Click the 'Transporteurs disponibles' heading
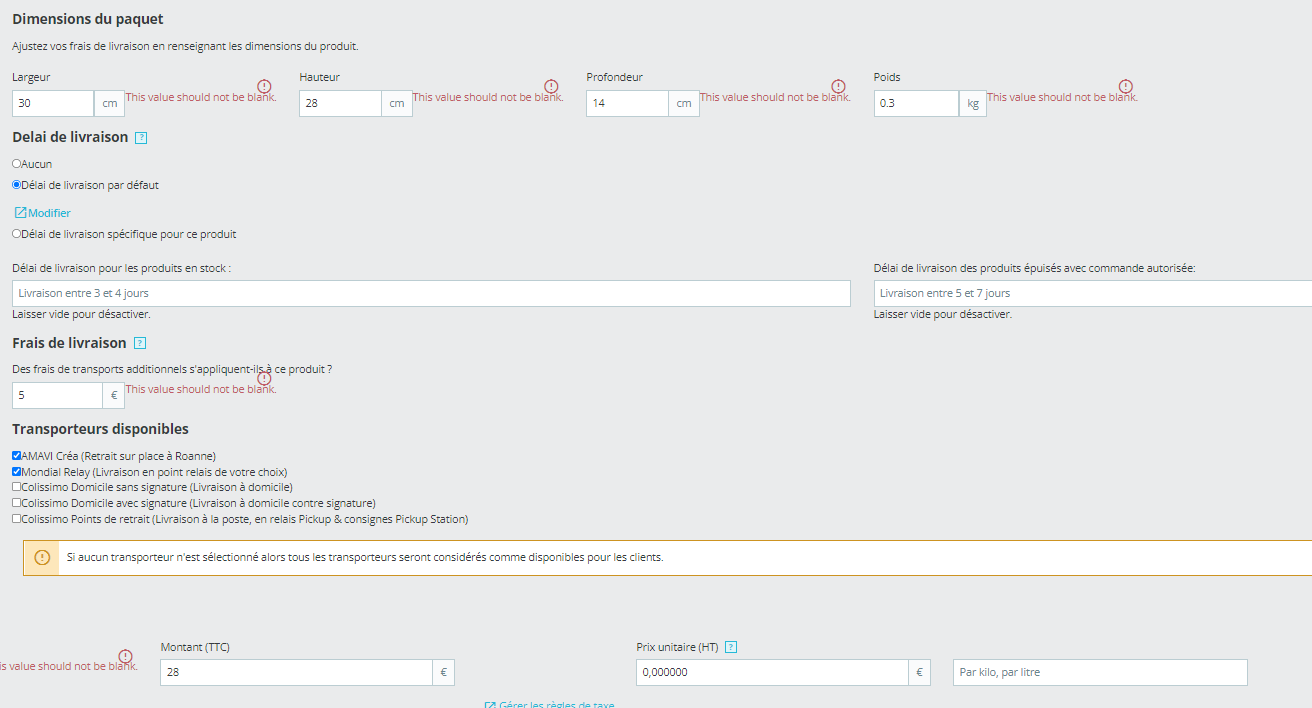Viewport: 1312px width, 708px height. [x=100, y=429]
